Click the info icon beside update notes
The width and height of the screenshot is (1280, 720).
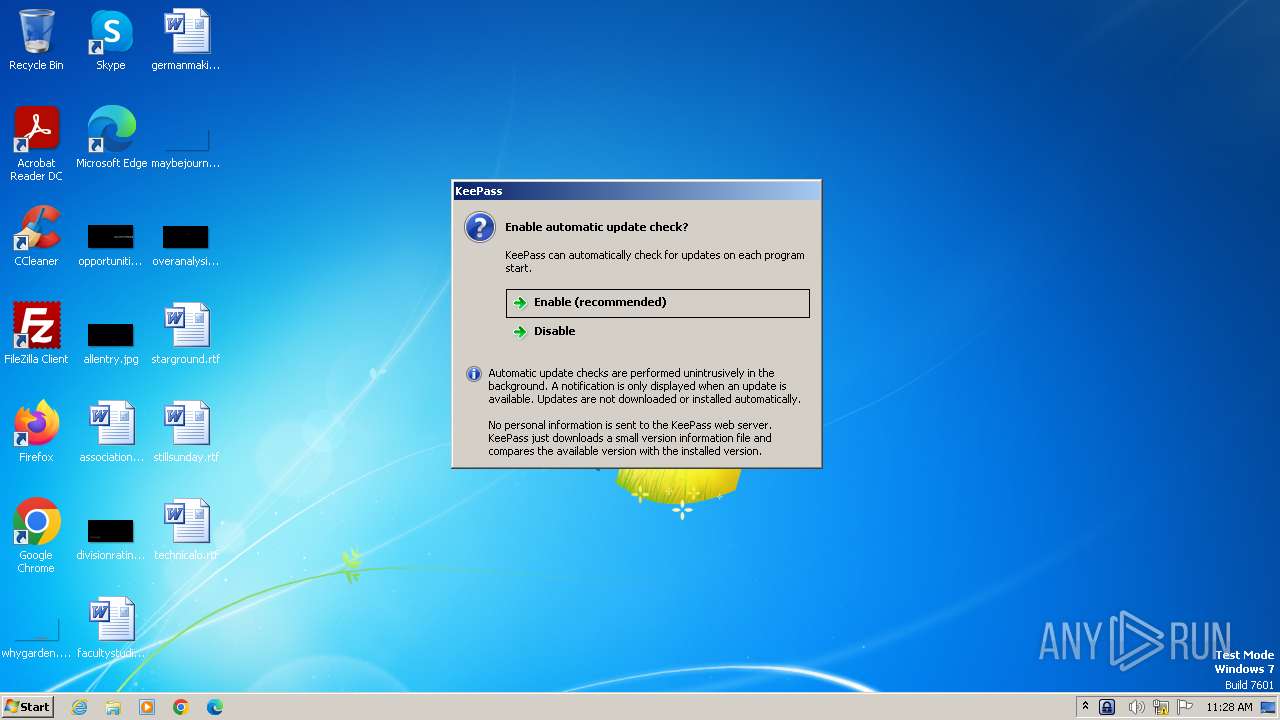point(474,374)
